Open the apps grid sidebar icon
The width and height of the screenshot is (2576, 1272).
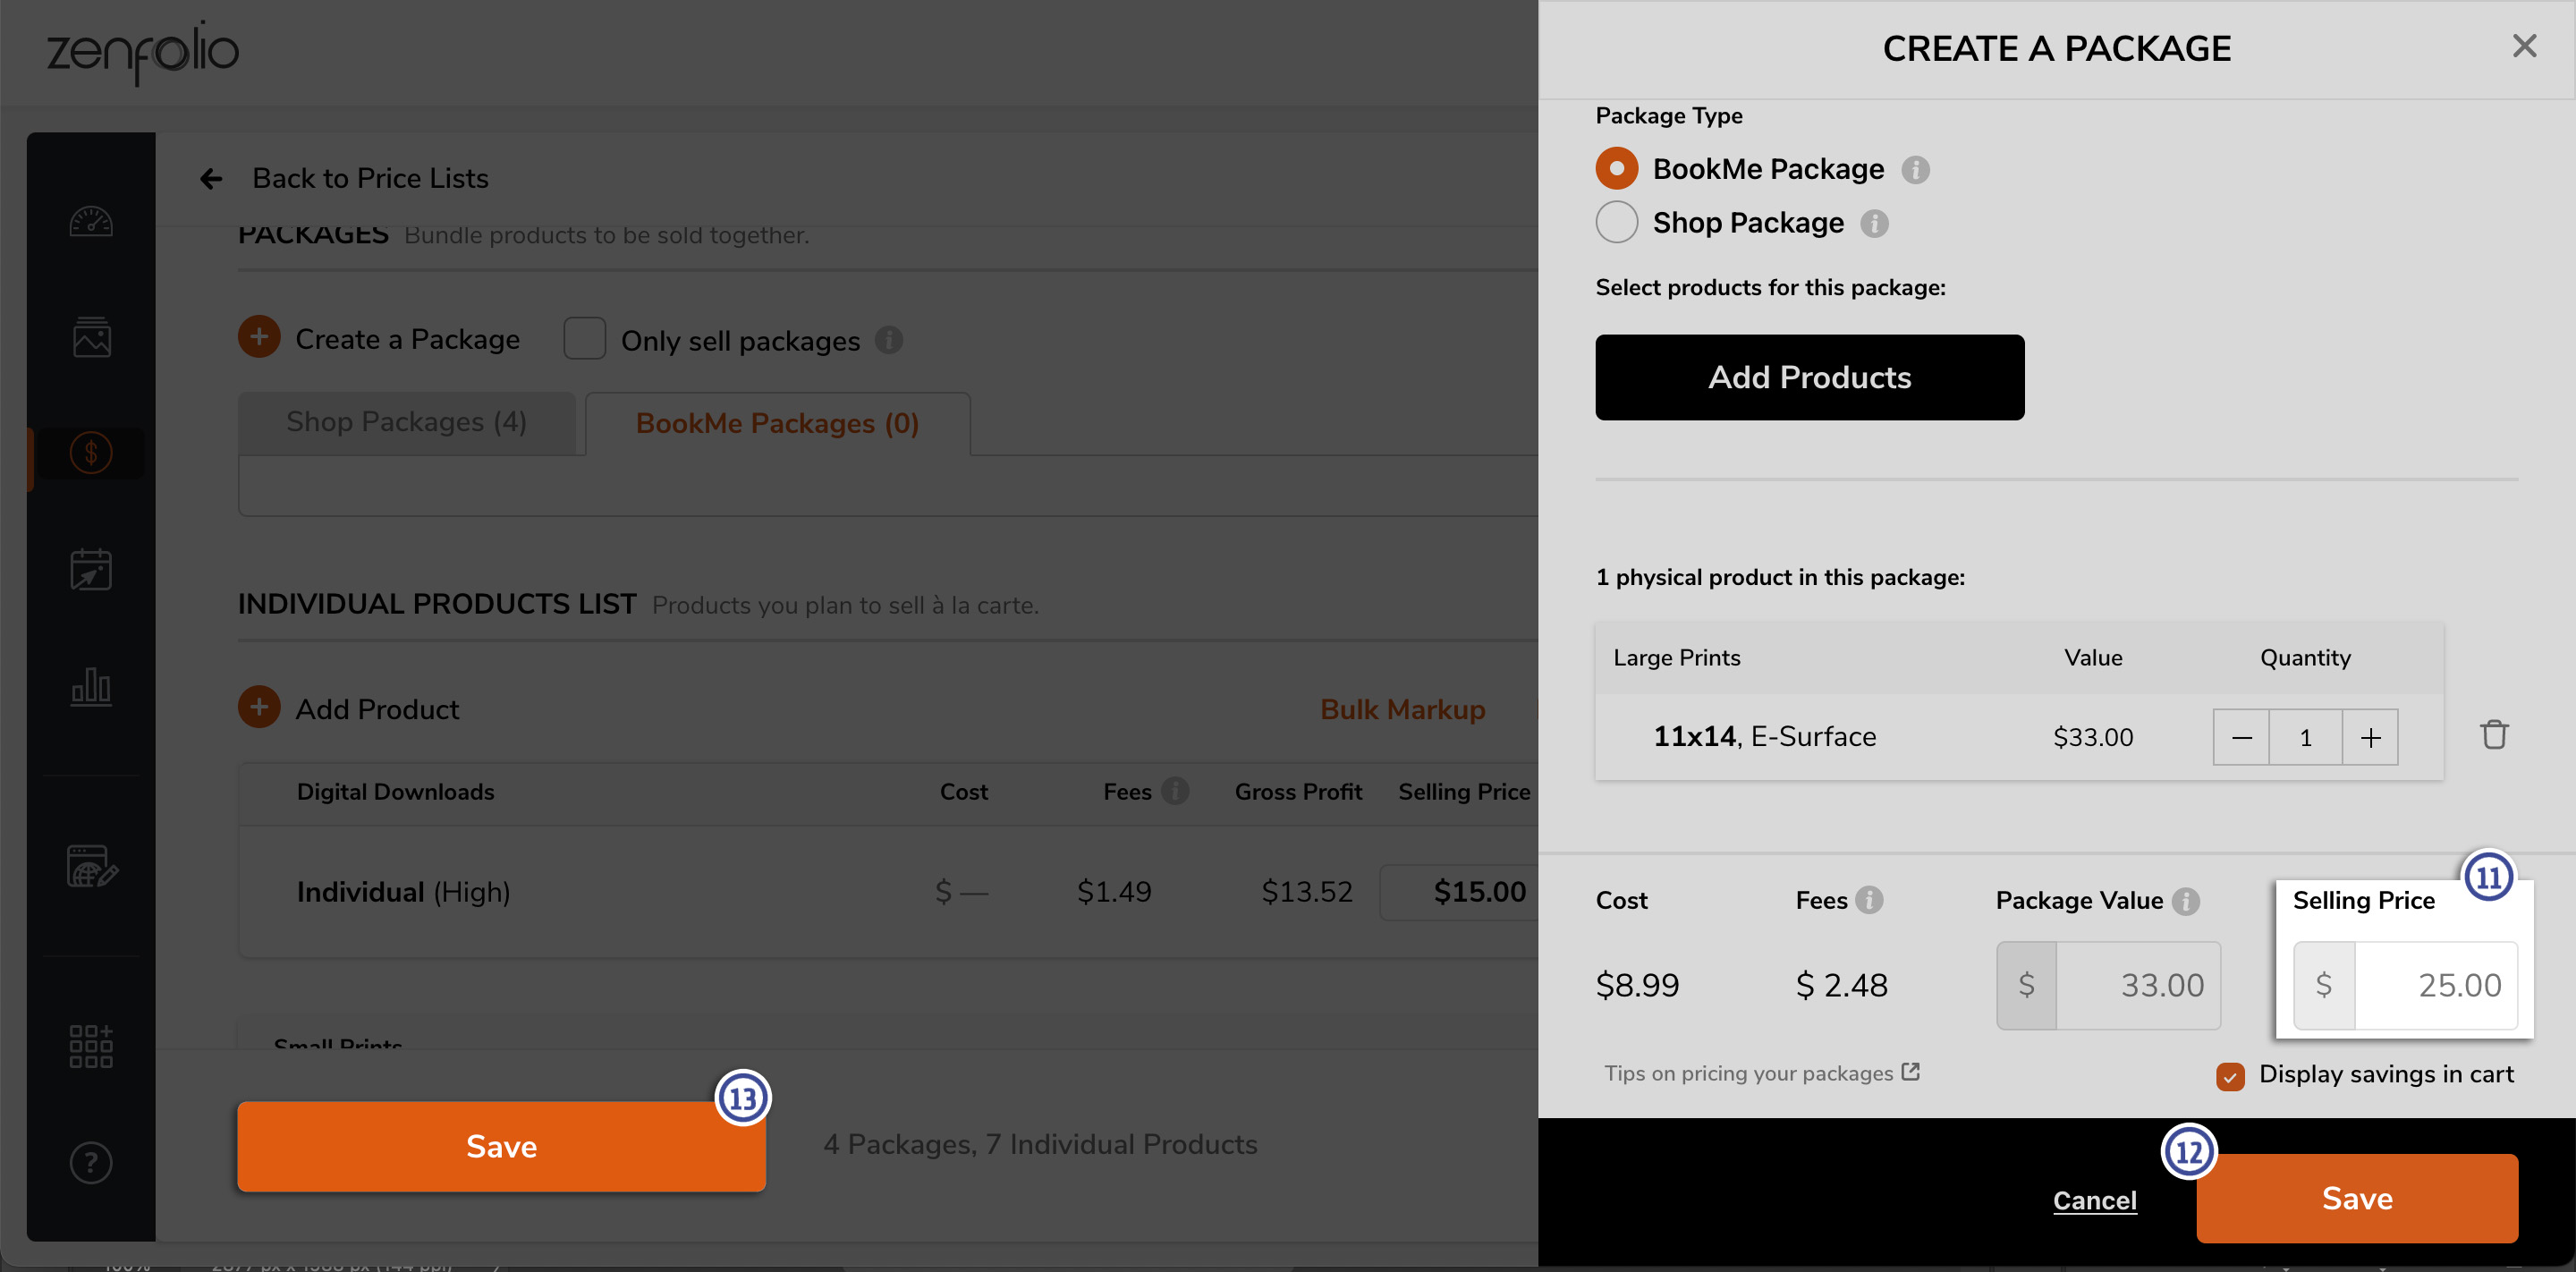[x=91, y=1046]
